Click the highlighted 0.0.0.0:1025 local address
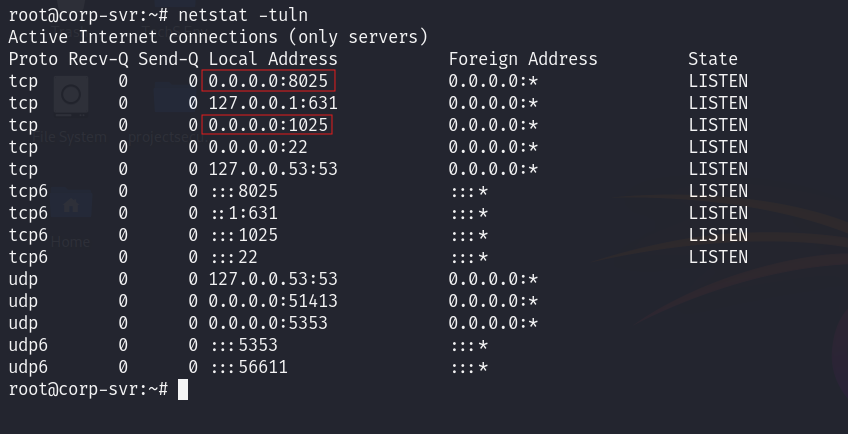This screenshot has height=434, width=848. 268,125
